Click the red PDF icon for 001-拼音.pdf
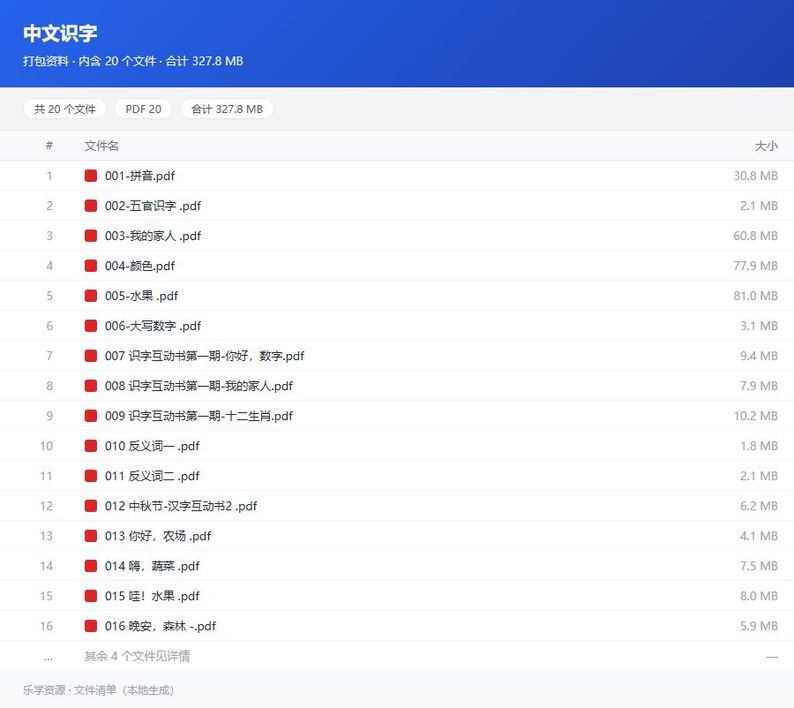Viewport: 794px width, 708px height. (91, 176)
